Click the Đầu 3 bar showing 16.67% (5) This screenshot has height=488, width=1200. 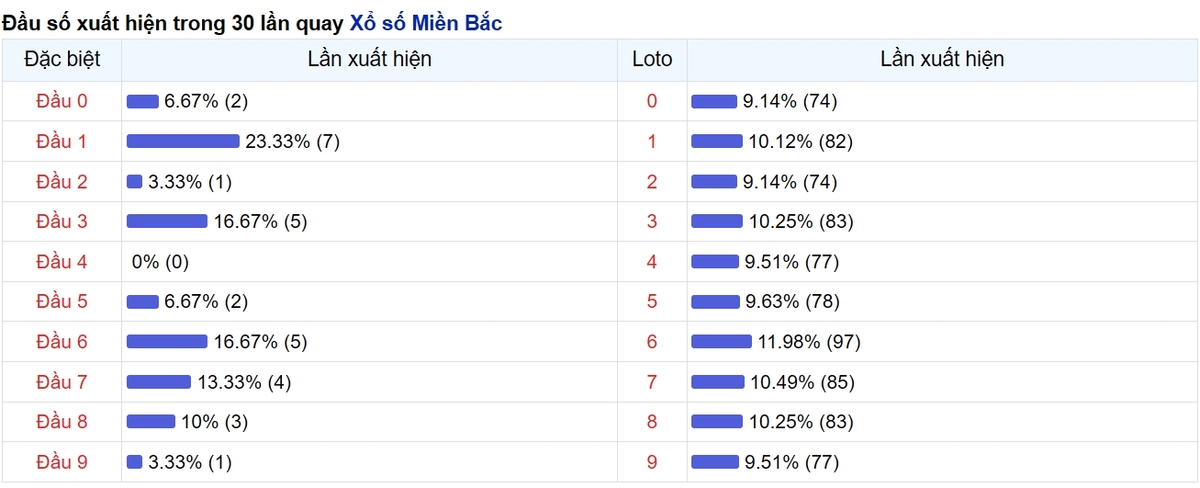click(x=167, y=222)
